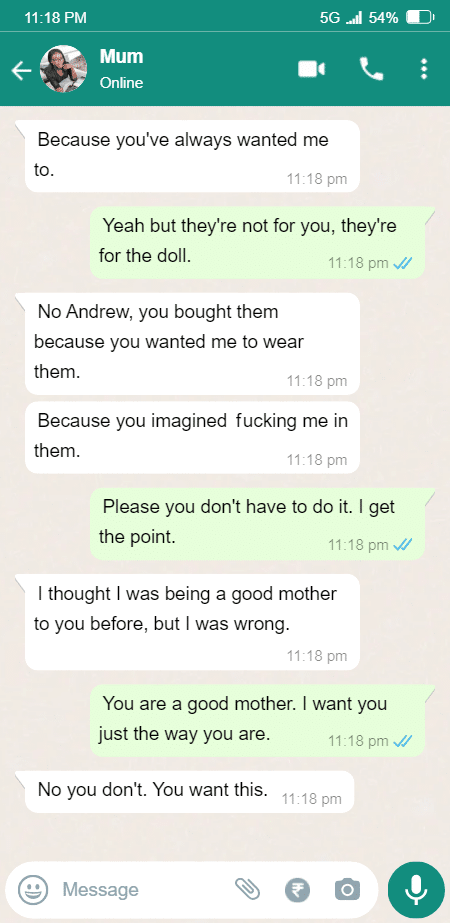450x923 pixels.
Task: Focus the Message text field
Action: point(141,889)
